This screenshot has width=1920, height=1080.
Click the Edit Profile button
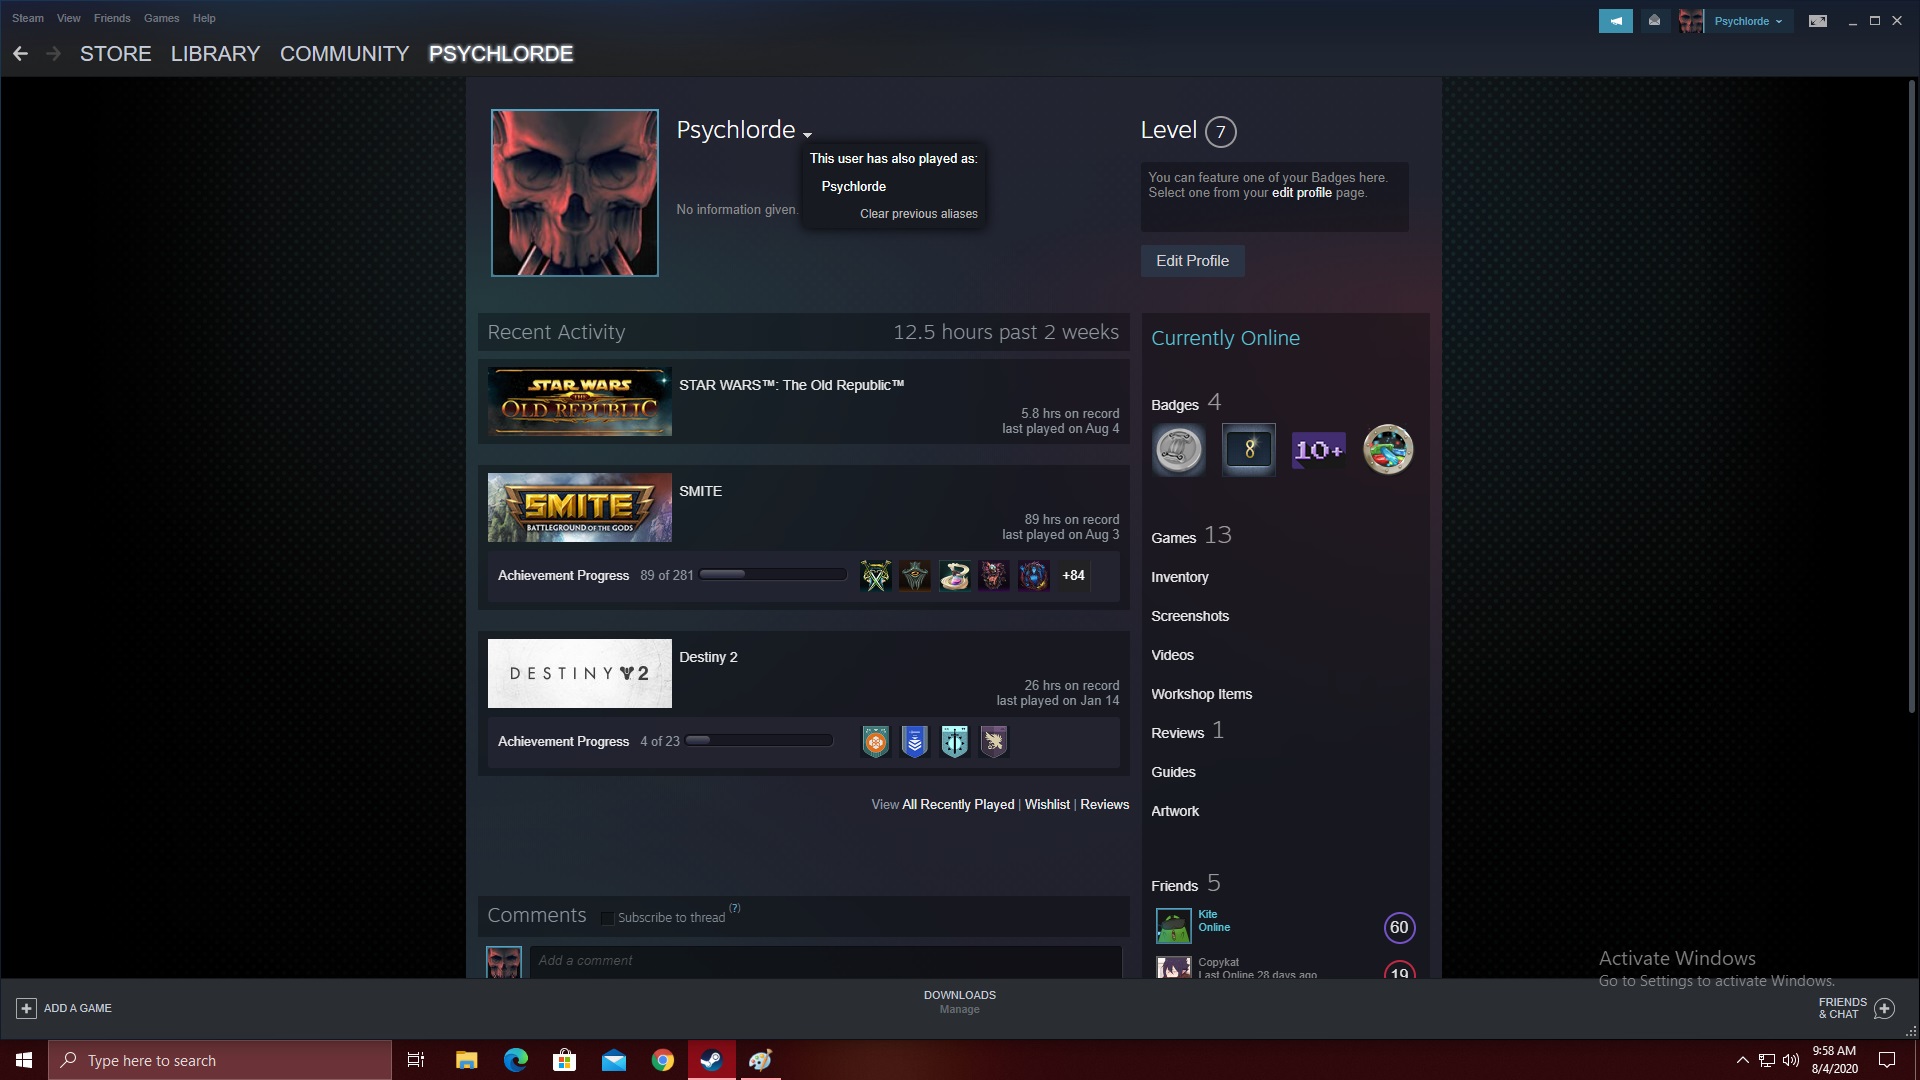pyautogui.click(x=1192, y=261)
